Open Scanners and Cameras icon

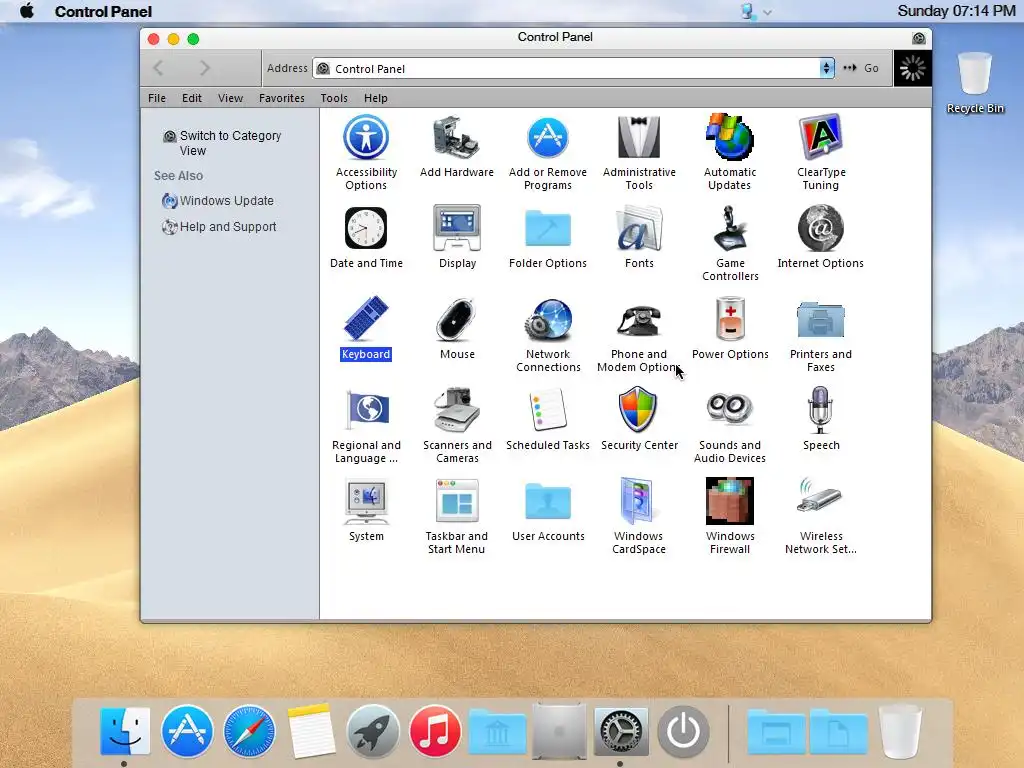tap(456, 410)
